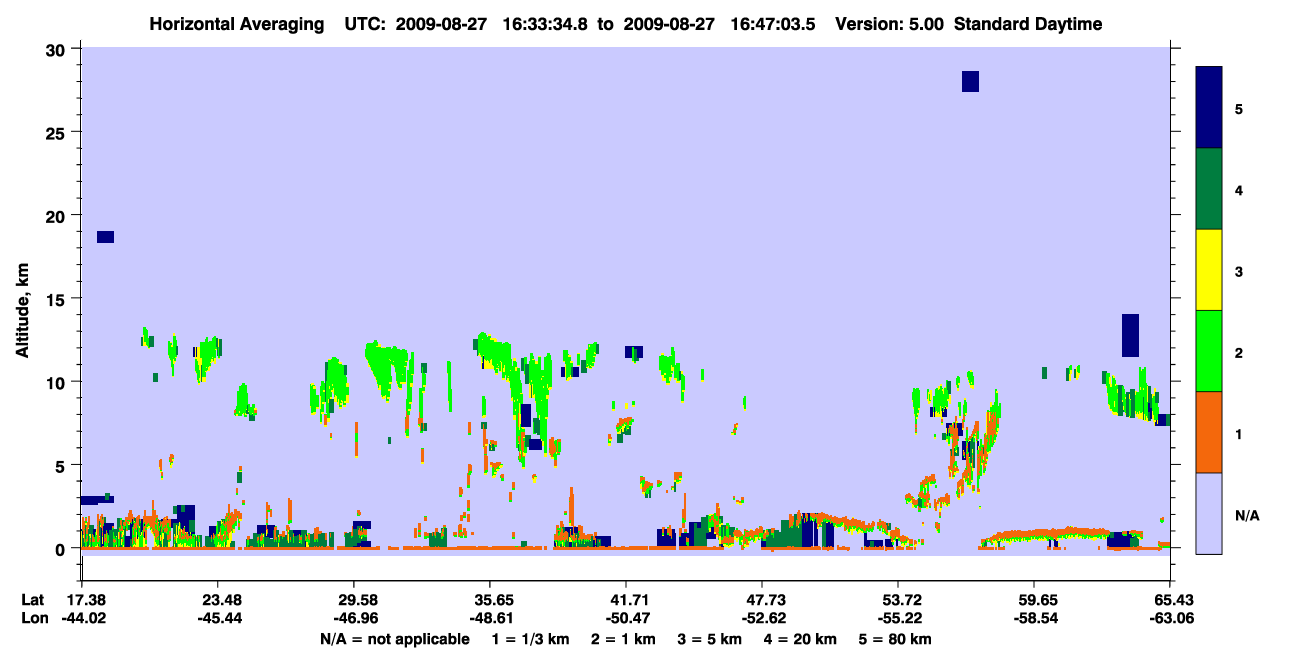Click the longitude value -63.06
Image resolution: width=1300 pixels, height=667 pixels.
(x=1170, y=619)
